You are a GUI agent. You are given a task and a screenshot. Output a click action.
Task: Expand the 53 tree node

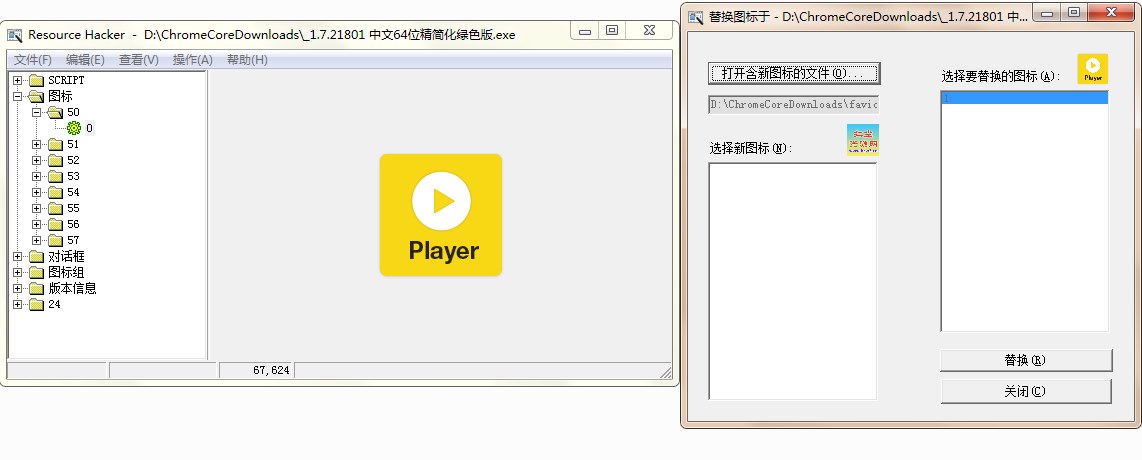point(36,176)
